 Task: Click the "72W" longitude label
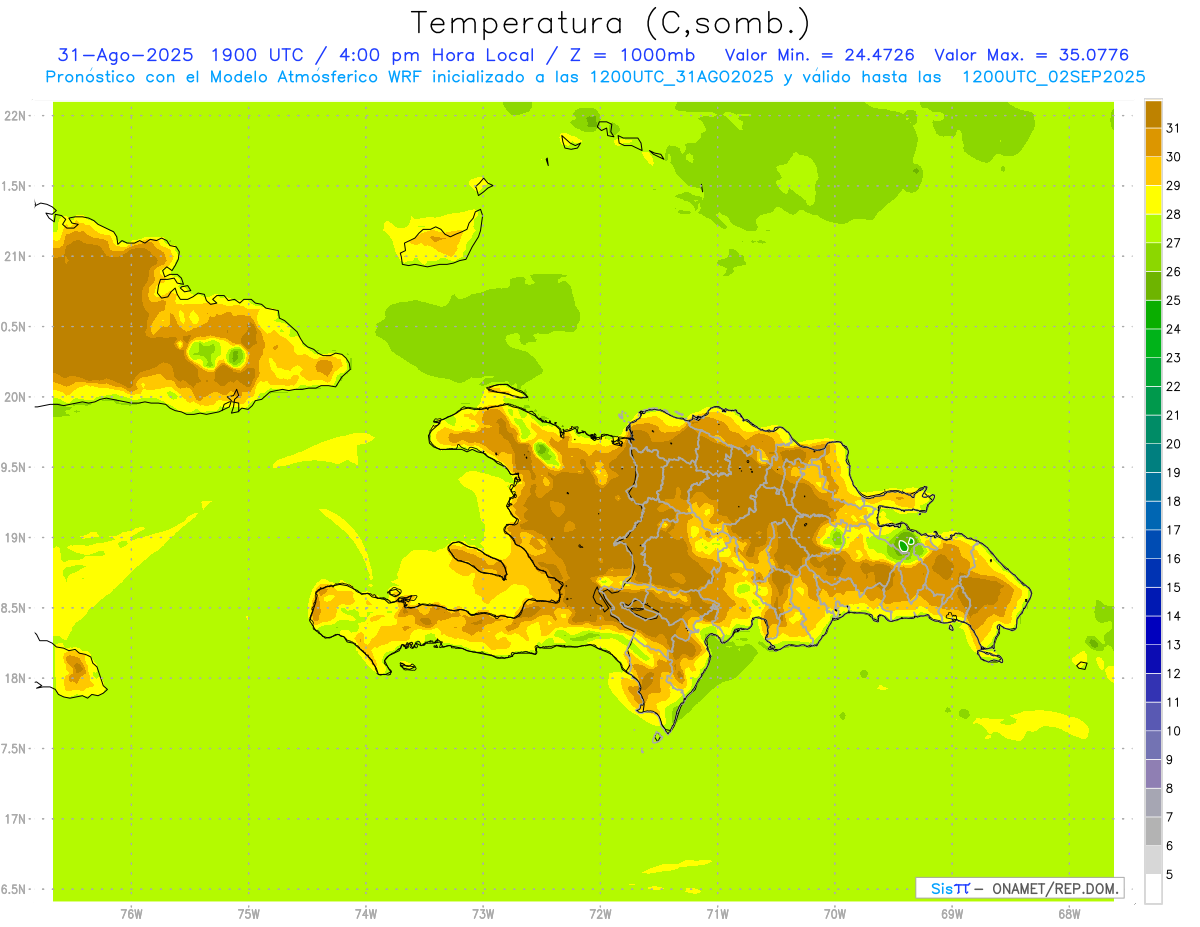[600, 914]
